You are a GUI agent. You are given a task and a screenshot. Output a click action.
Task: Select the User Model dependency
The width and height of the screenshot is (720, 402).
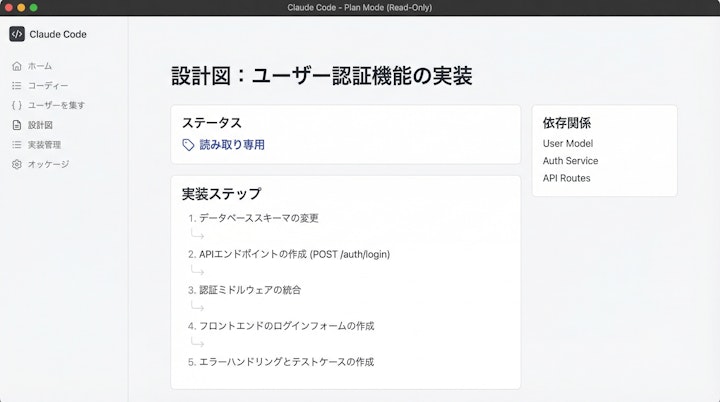point(568,143)
